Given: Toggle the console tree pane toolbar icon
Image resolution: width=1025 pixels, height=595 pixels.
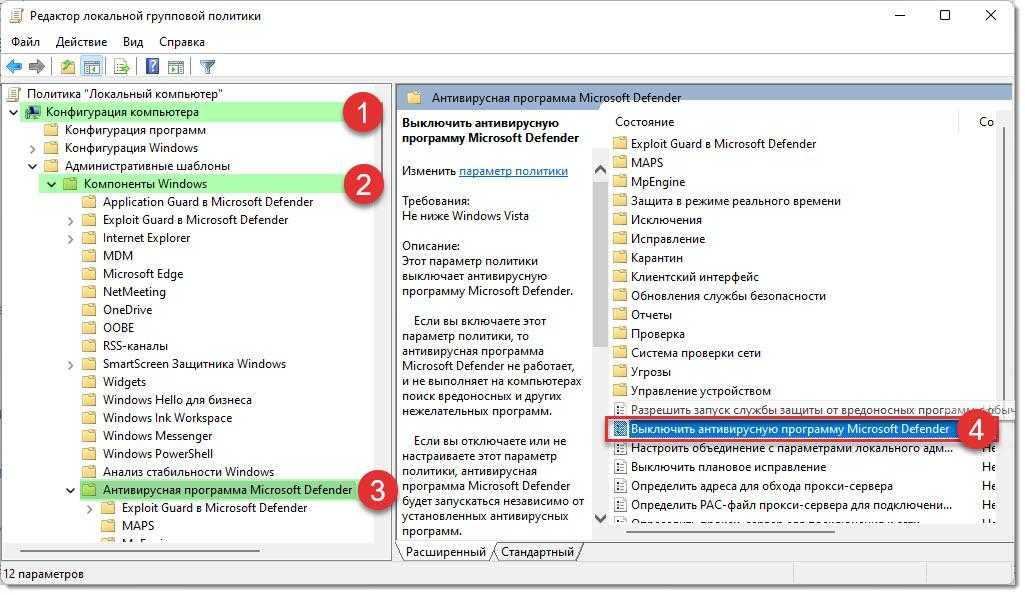Looking at the screenshot, I should (92, 66).
